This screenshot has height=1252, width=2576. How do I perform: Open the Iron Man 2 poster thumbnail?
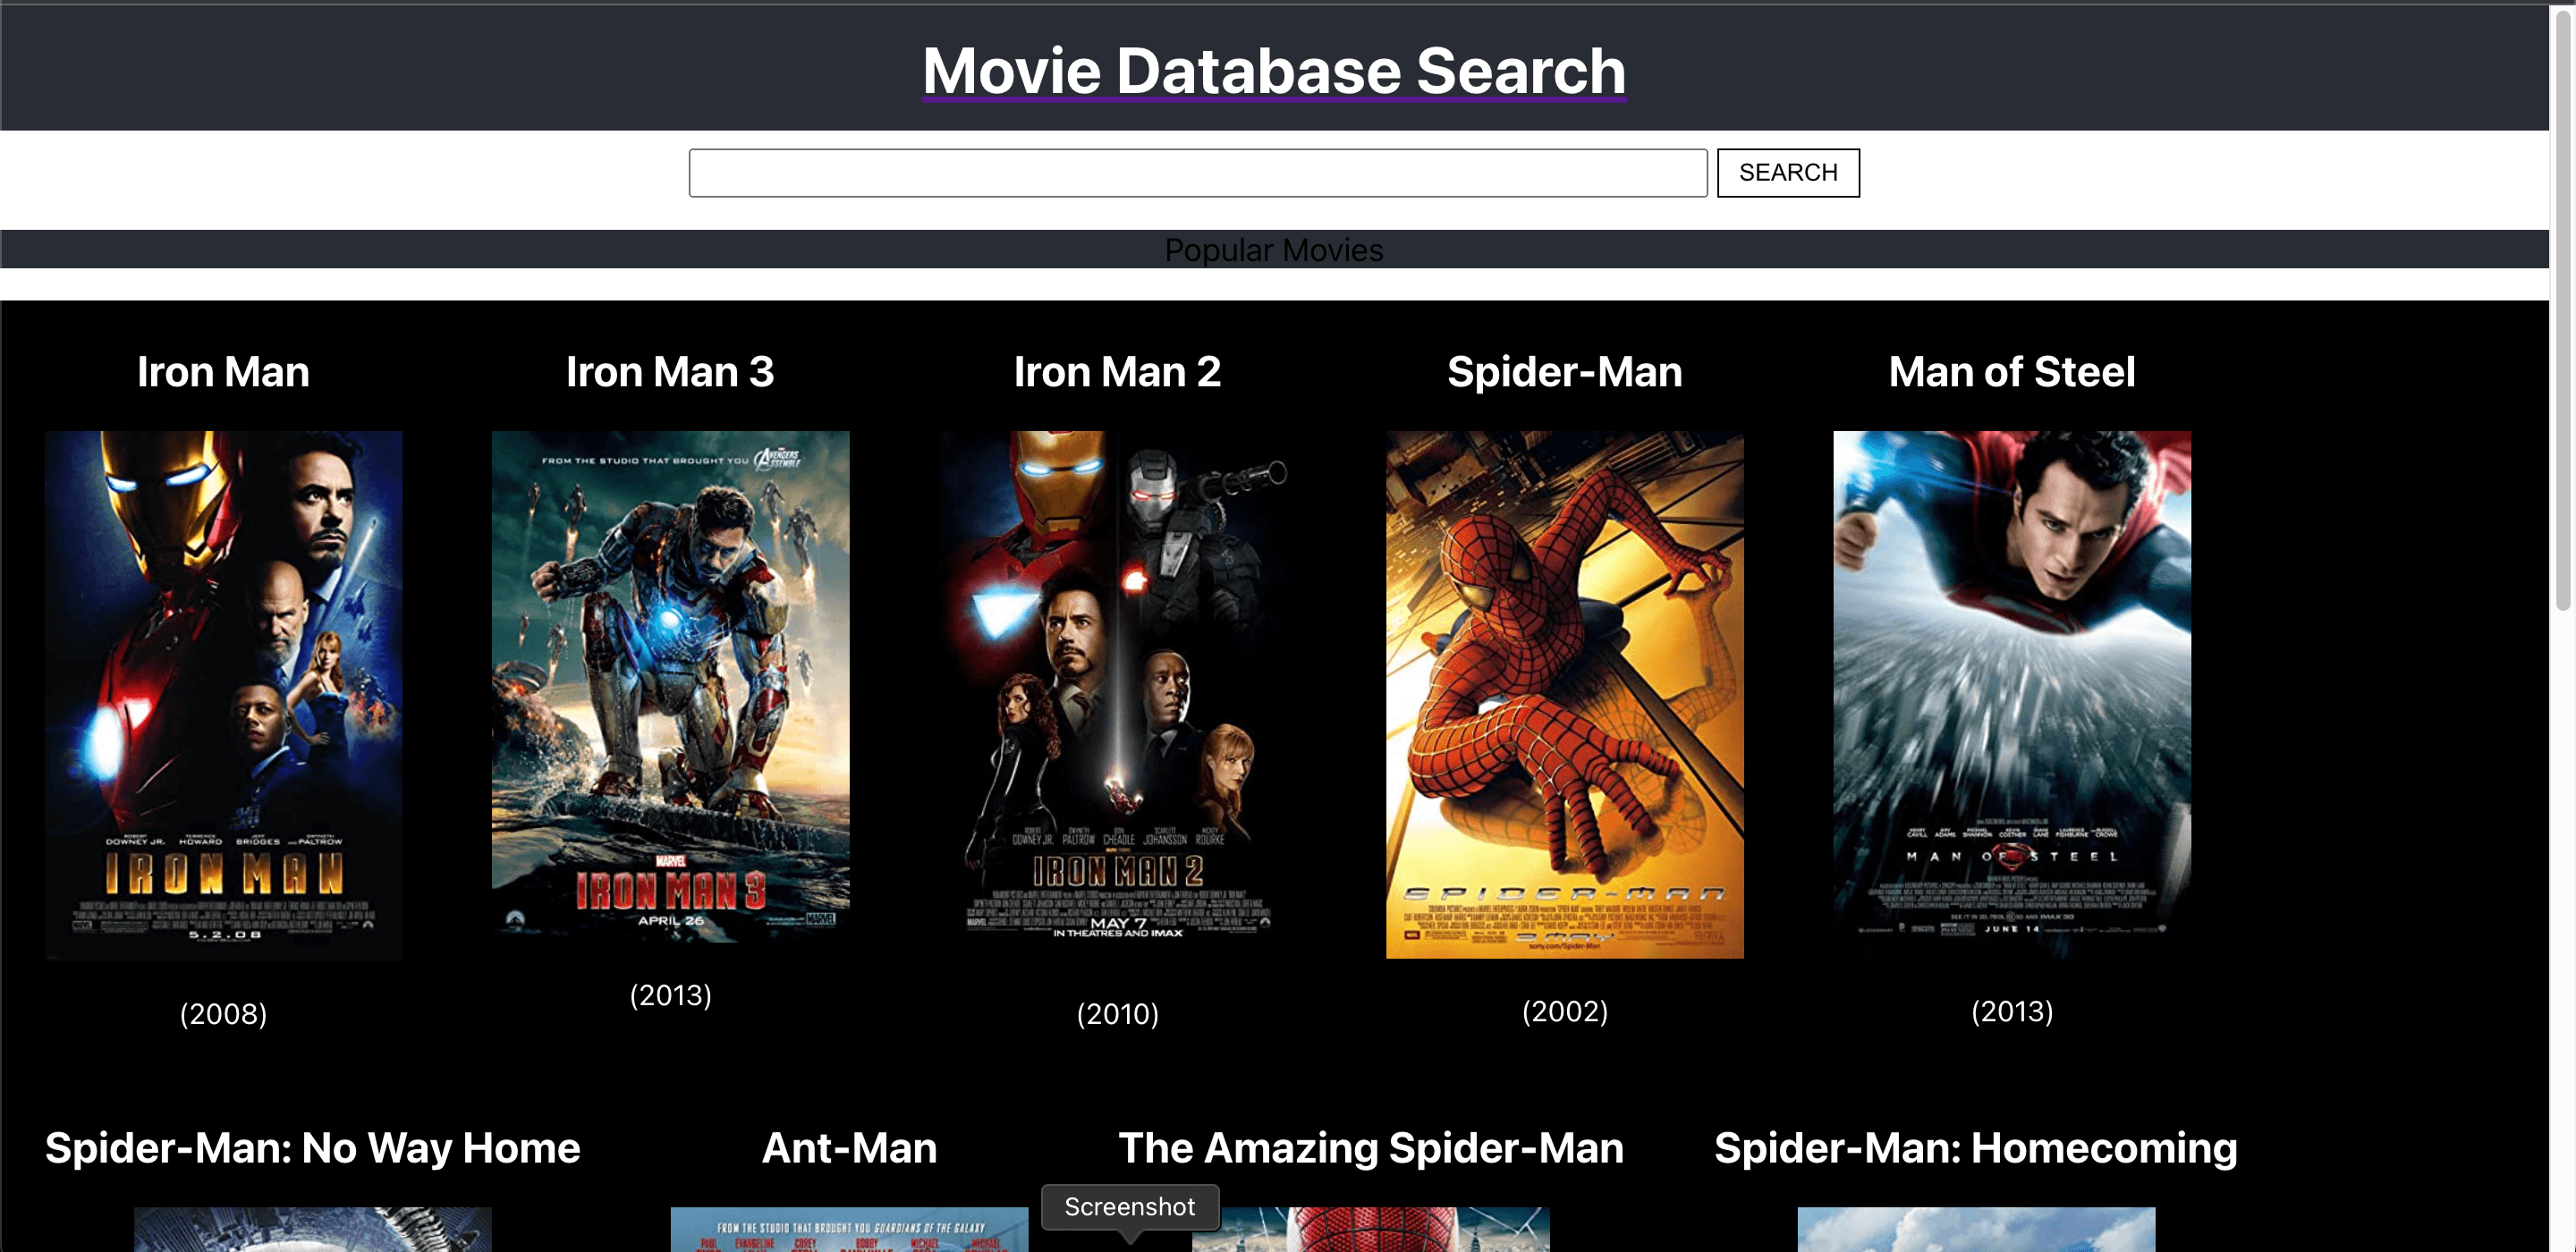(1117, 696)
